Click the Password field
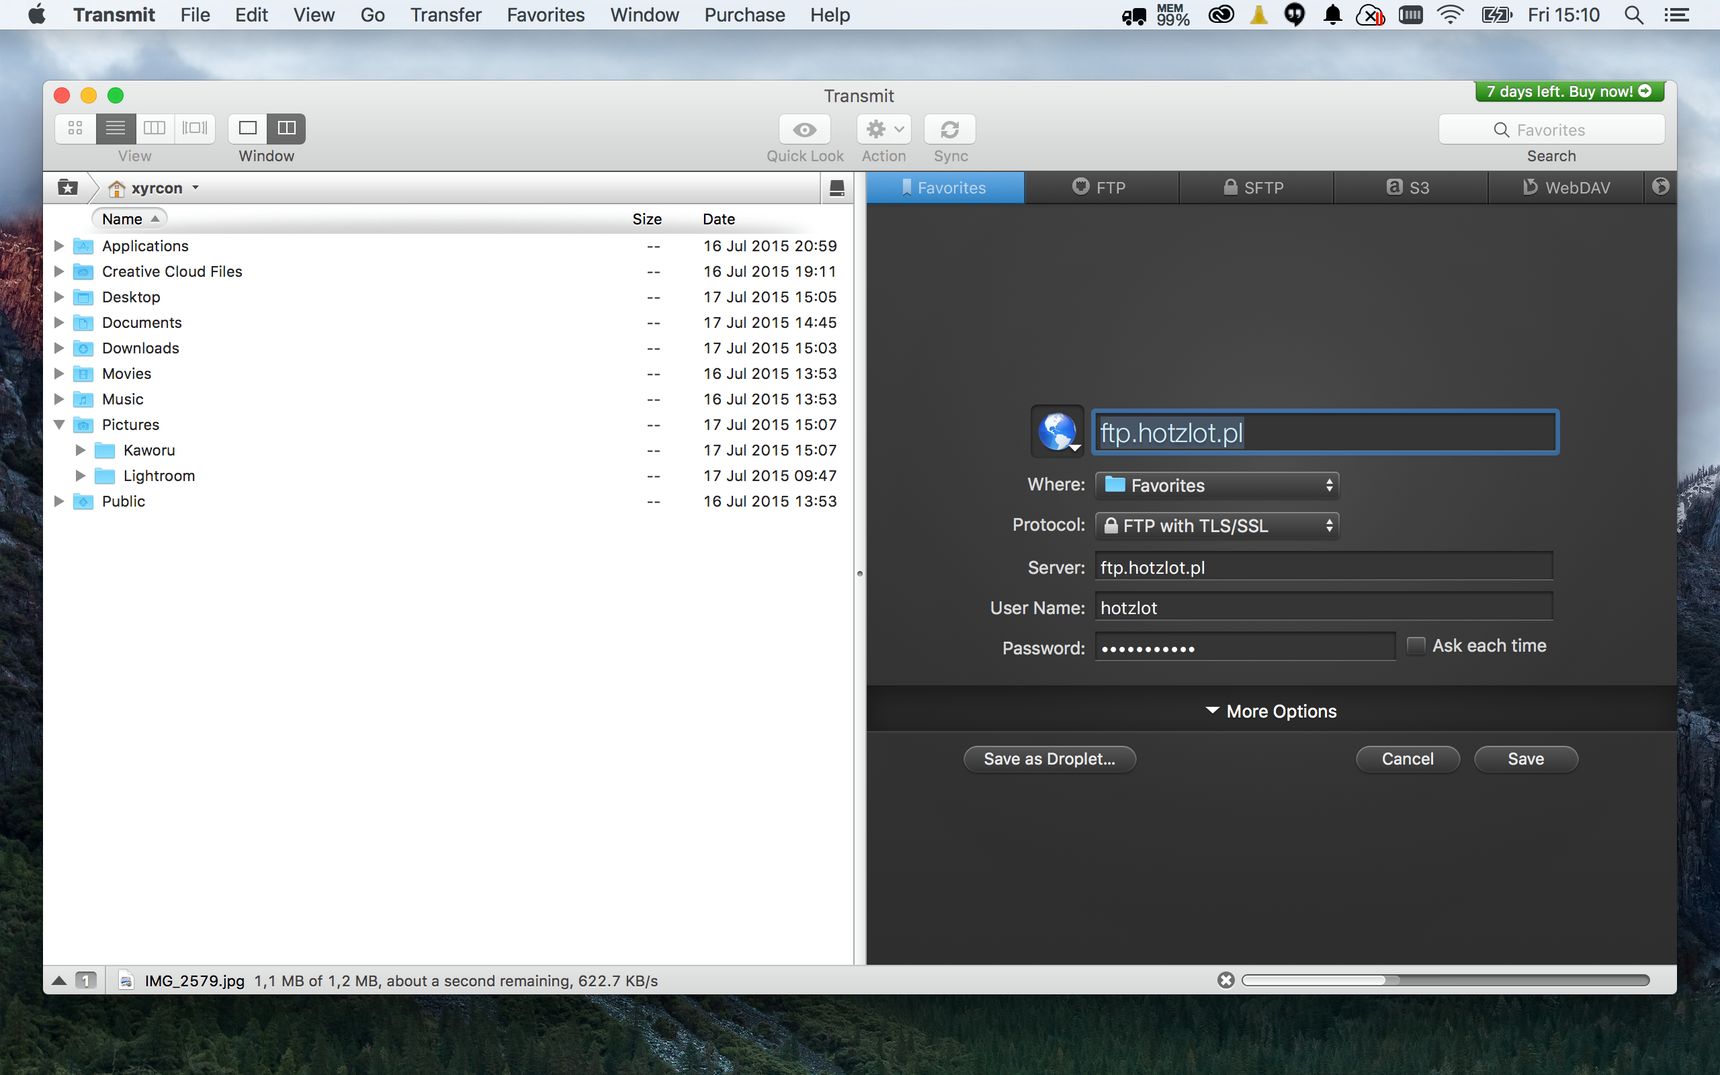This screenshot has width=1720, height=1075. [1245, 647]
